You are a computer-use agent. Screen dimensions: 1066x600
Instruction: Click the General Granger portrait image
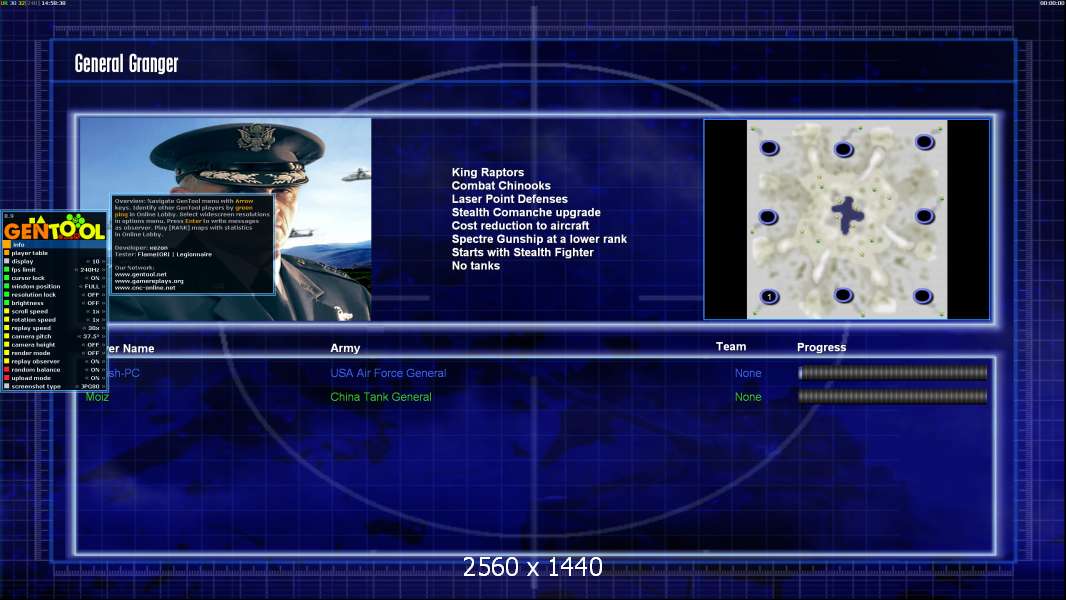point(225,219)
